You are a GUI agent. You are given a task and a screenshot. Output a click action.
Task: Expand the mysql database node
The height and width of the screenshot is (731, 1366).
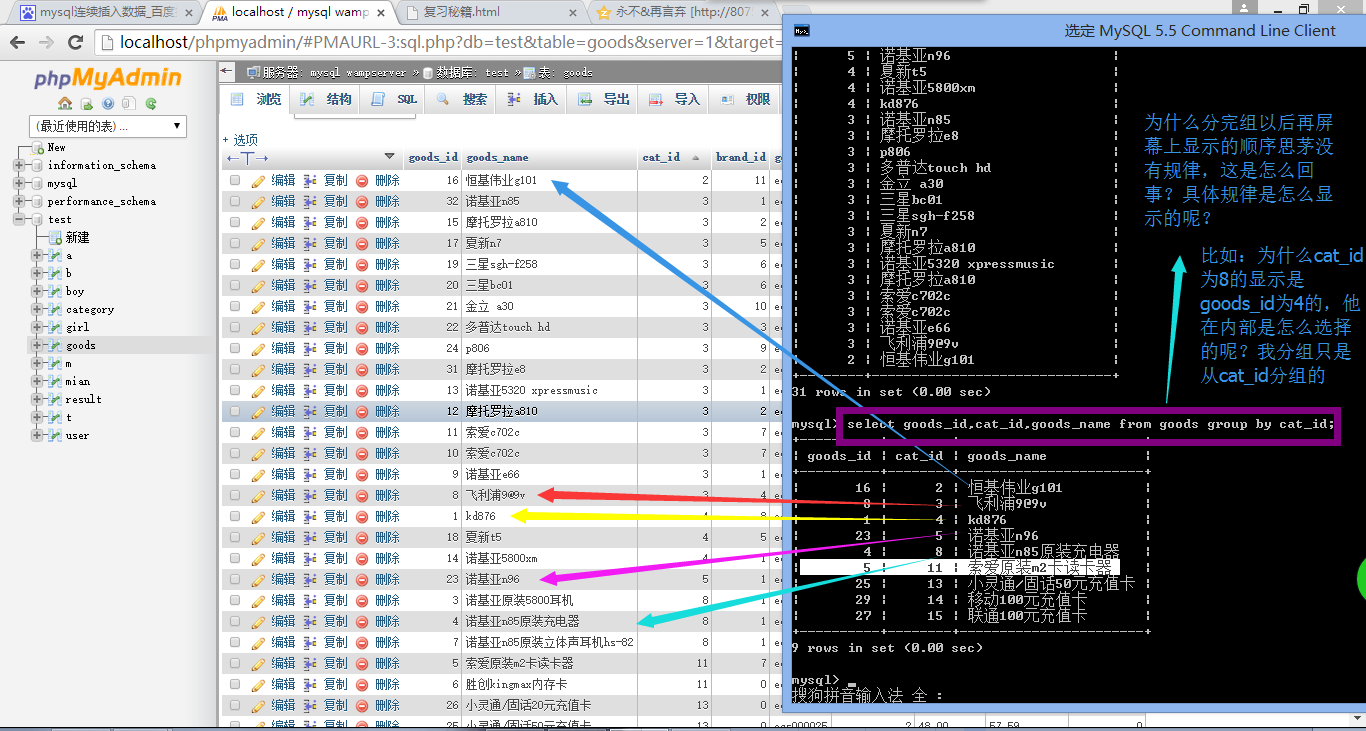click(18, 183)
